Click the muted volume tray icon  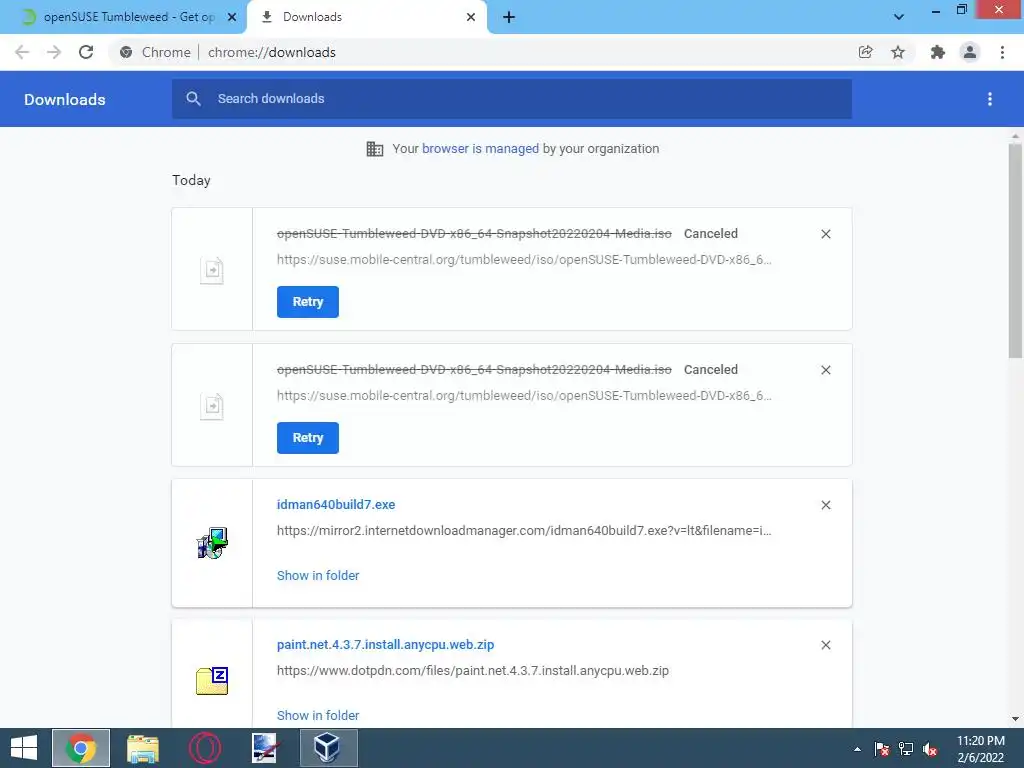[930, 749]
